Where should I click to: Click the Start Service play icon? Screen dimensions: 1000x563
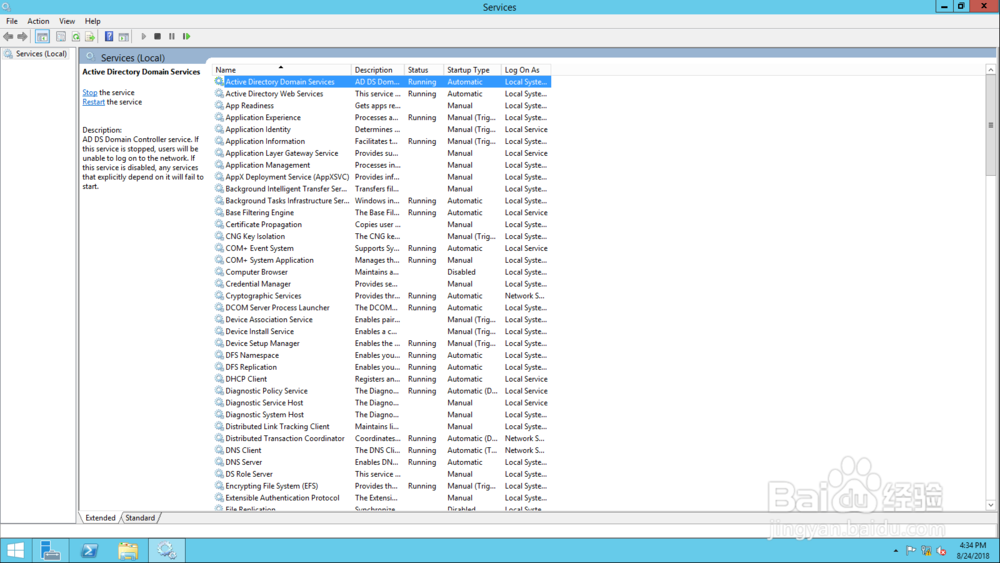pyautogui.click(x=143, y=36)
